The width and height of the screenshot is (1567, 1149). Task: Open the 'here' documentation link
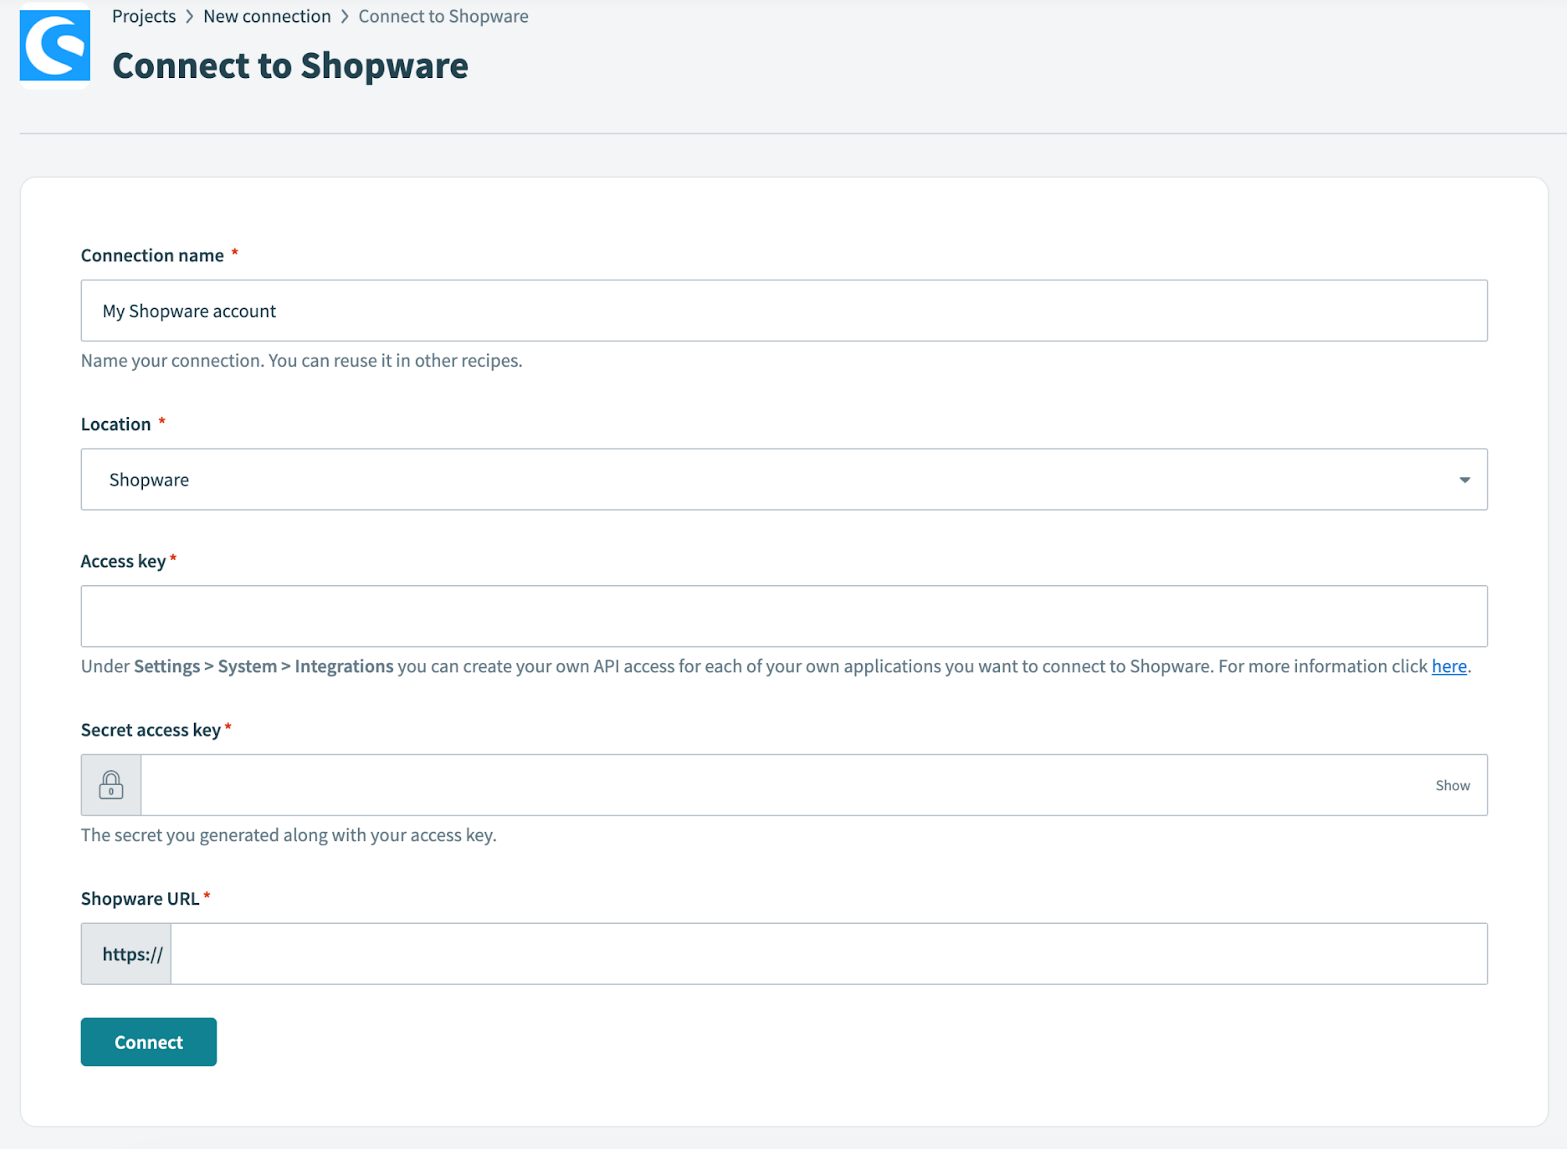point(1448,666)
